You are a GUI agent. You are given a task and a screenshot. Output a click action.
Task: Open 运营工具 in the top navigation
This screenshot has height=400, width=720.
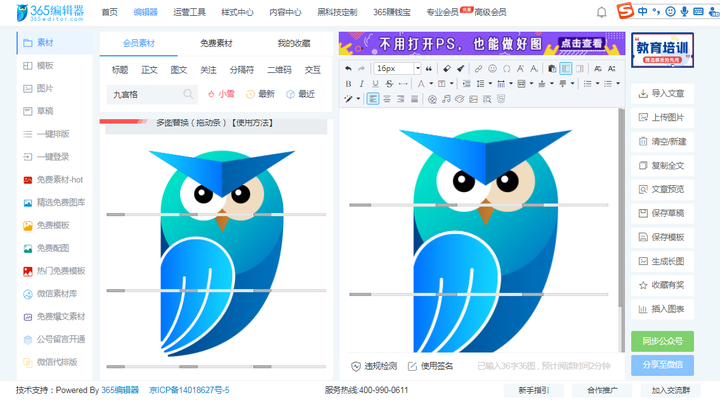(x=189, y=12)
